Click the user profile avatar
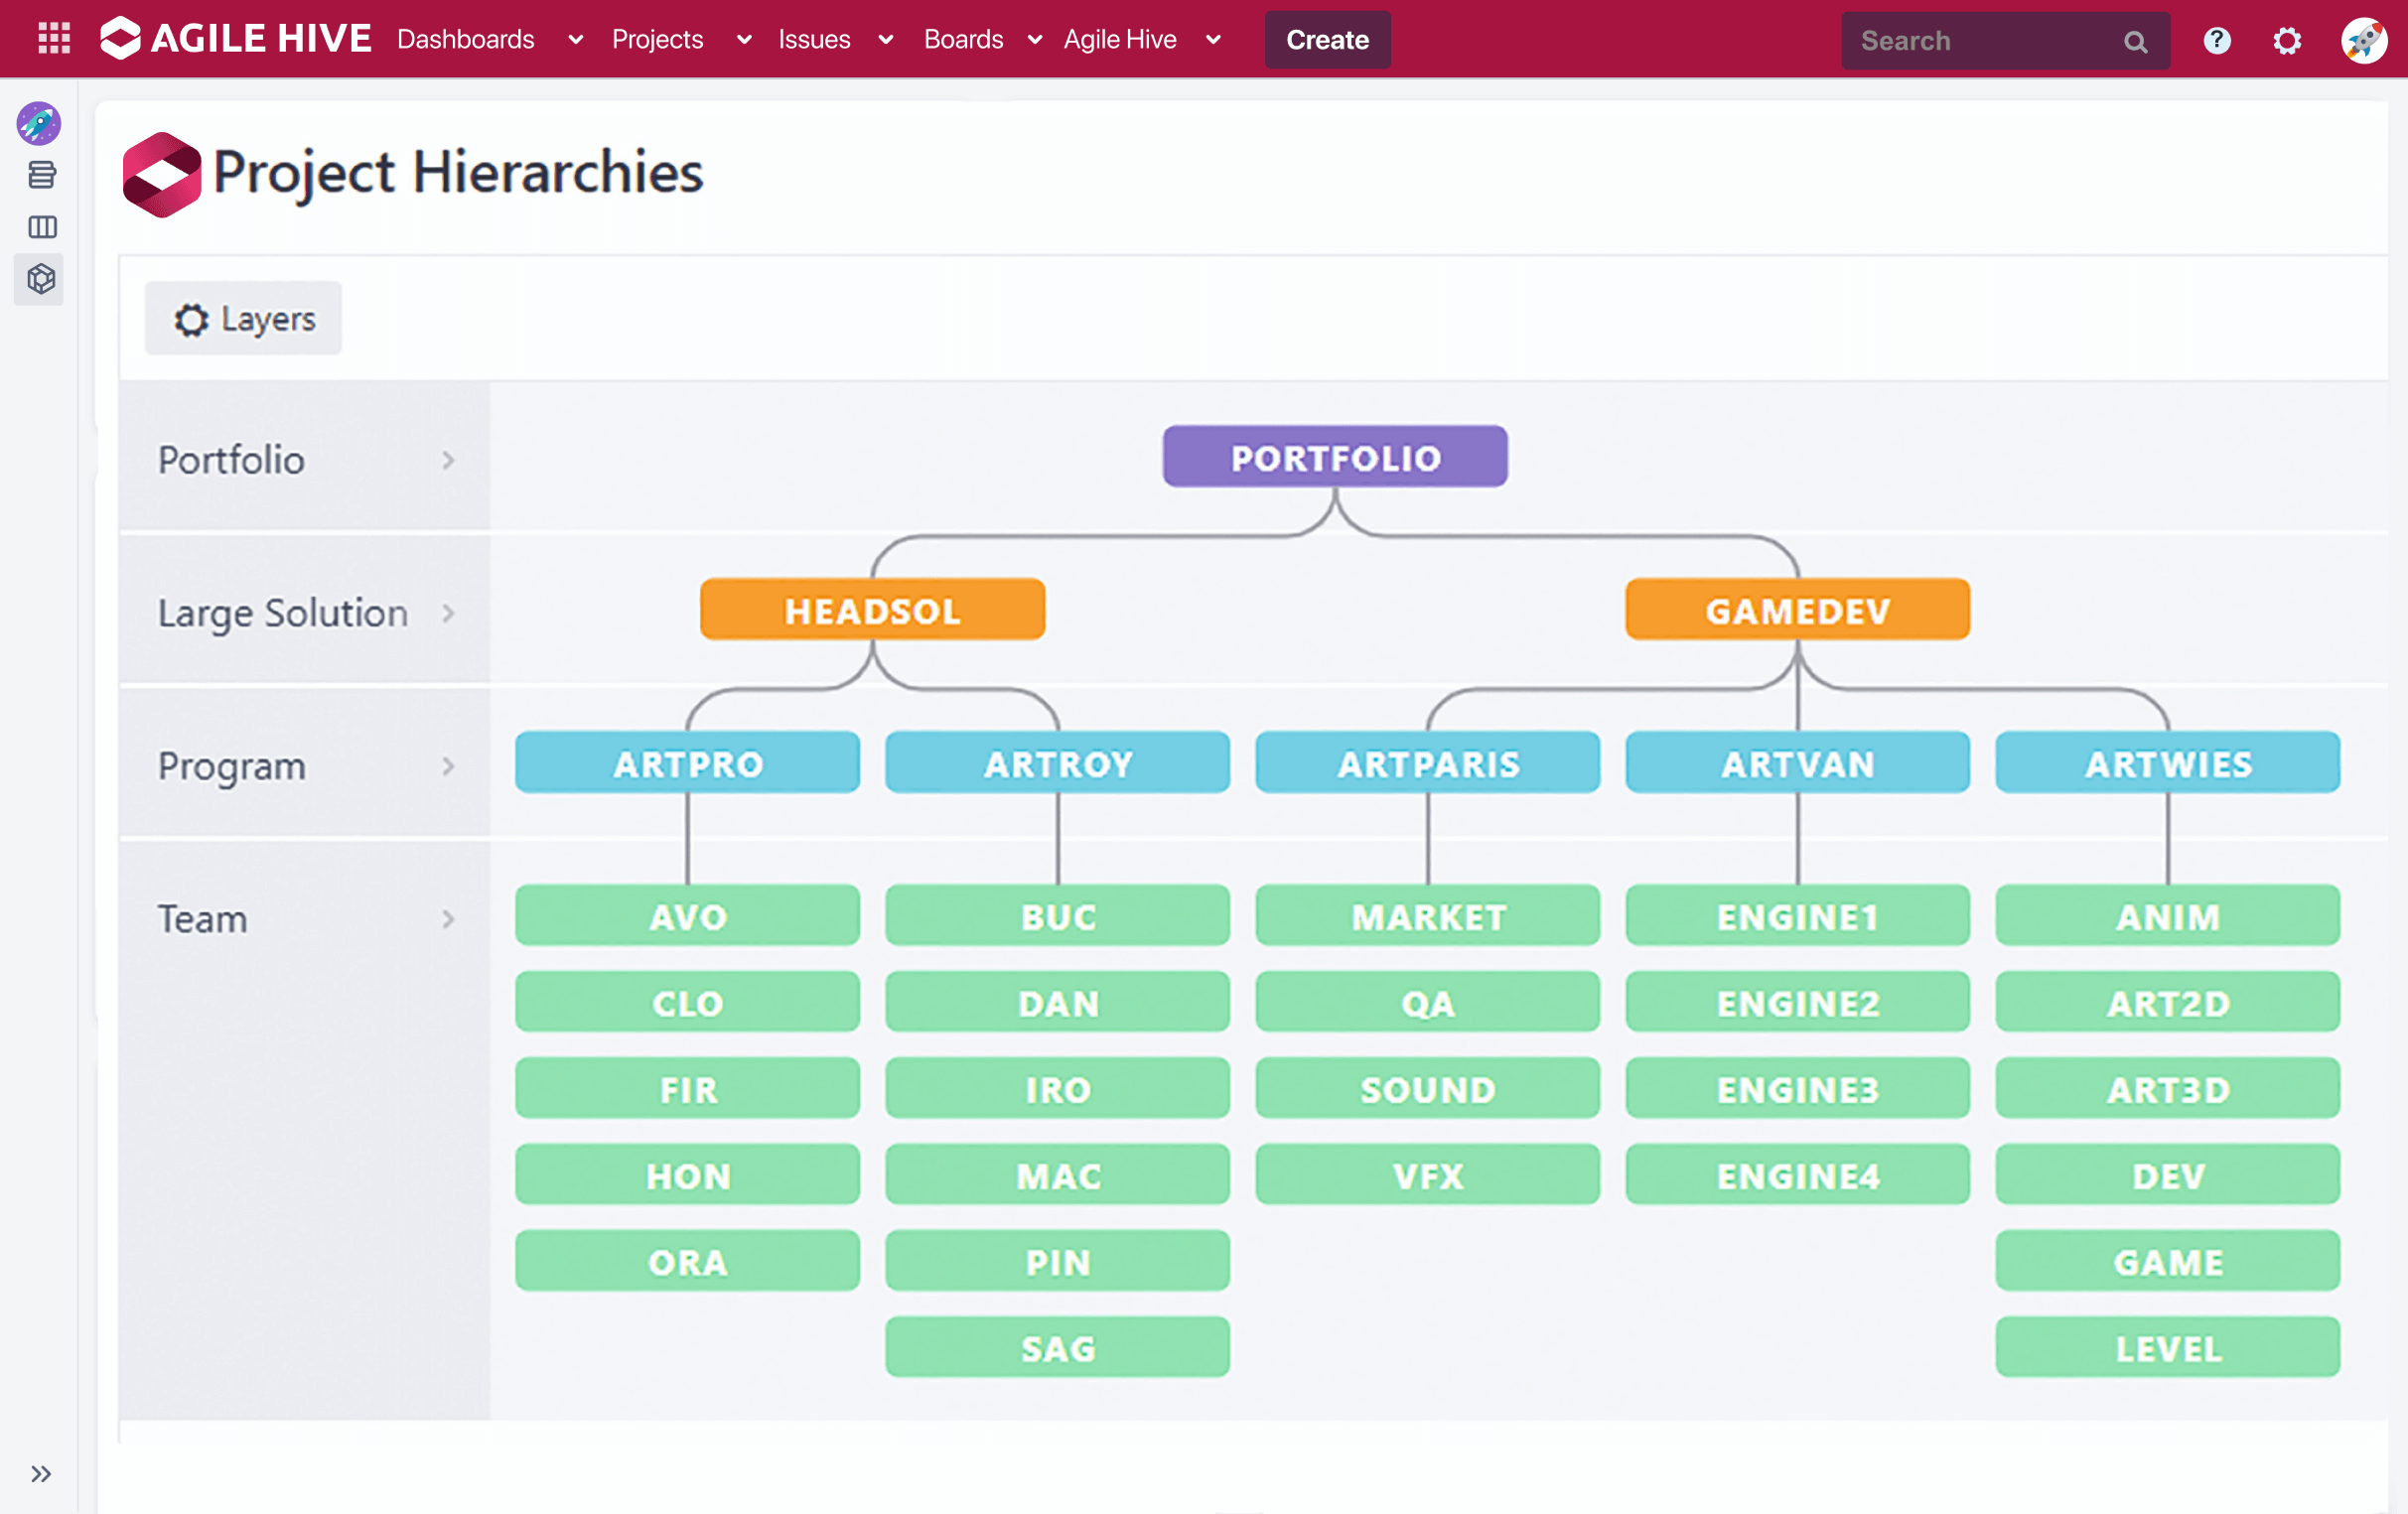This screenshot has height=1514, width=2408. [x=2364, y=40]
